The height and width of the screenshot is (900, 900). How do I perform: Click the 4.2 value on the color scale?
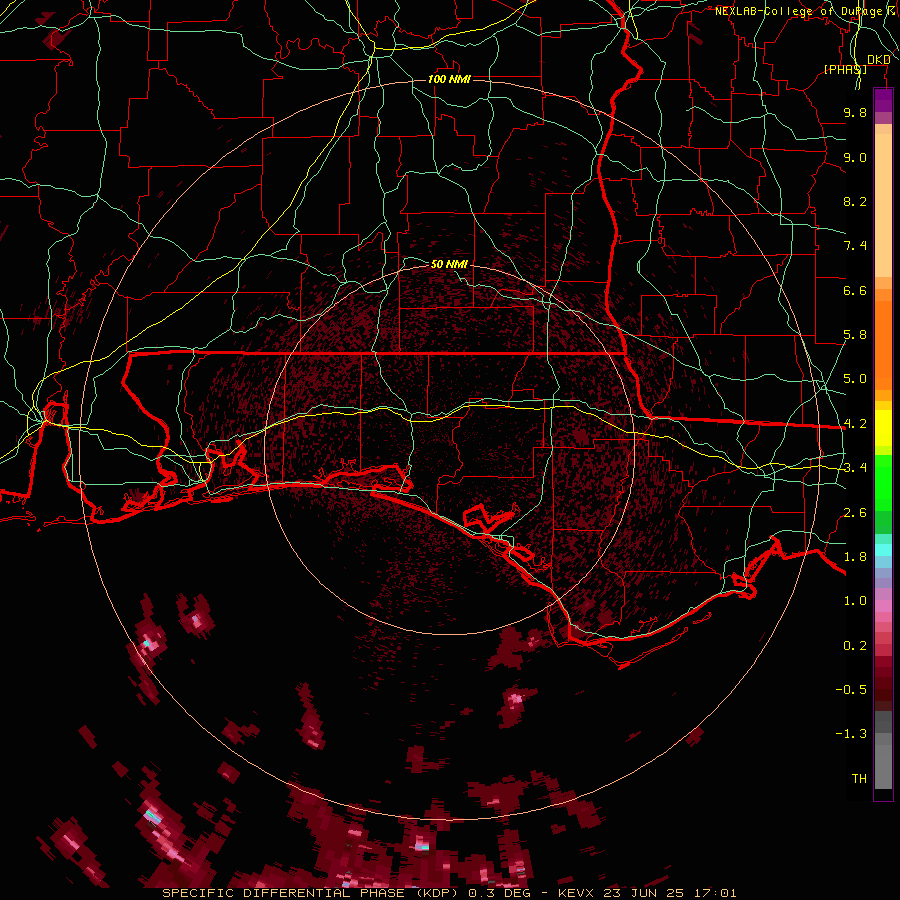coord(855,424)
